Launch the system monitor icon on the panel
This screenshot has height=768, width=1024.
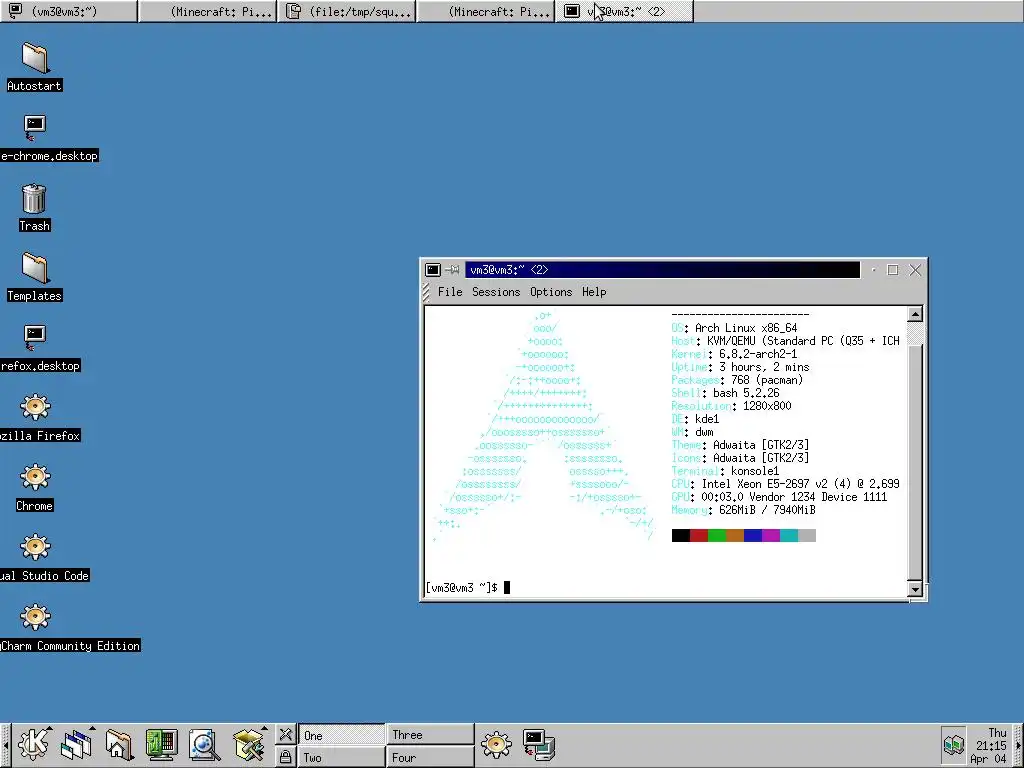point(161,744)
